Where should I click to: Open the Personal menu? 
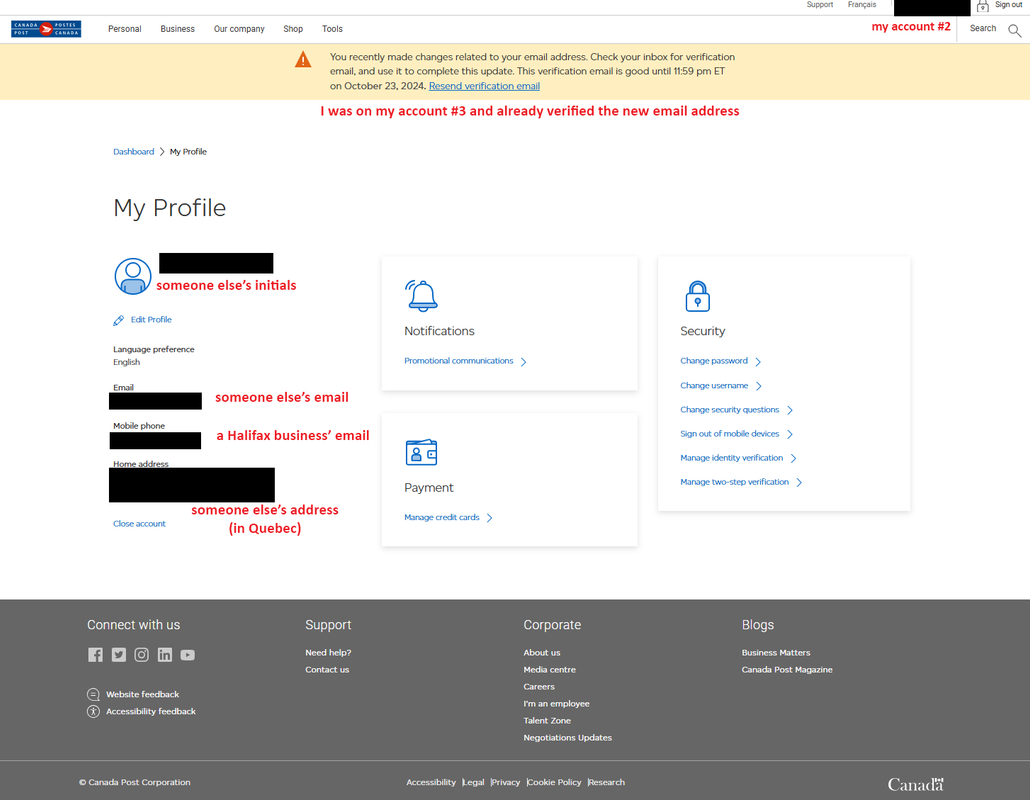125,29
